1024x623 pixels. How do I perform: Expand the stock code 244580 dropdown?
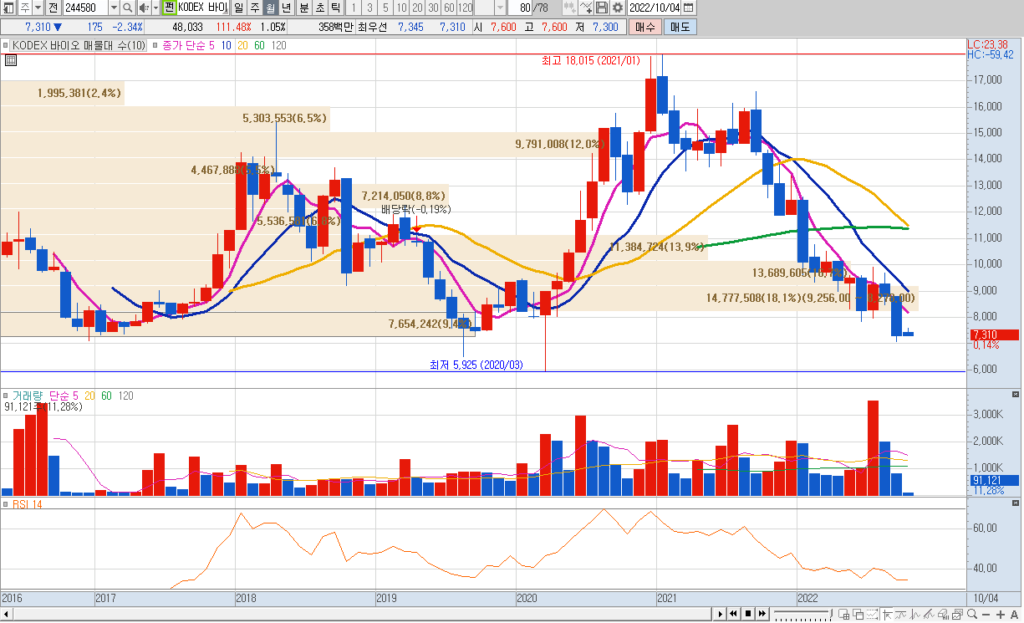tap(113, 8)
